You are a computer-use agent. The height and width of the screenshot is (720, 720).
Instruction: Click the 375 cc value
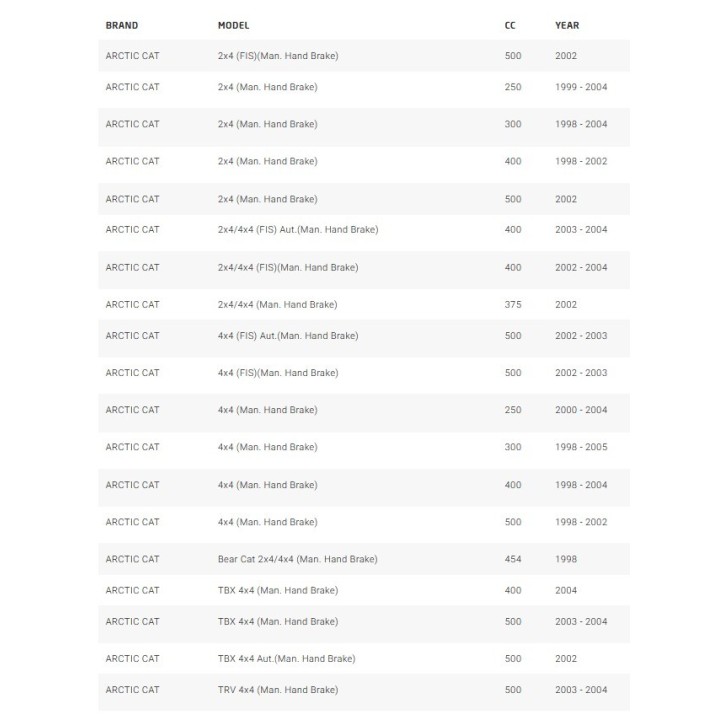click(x=513, y=304)
